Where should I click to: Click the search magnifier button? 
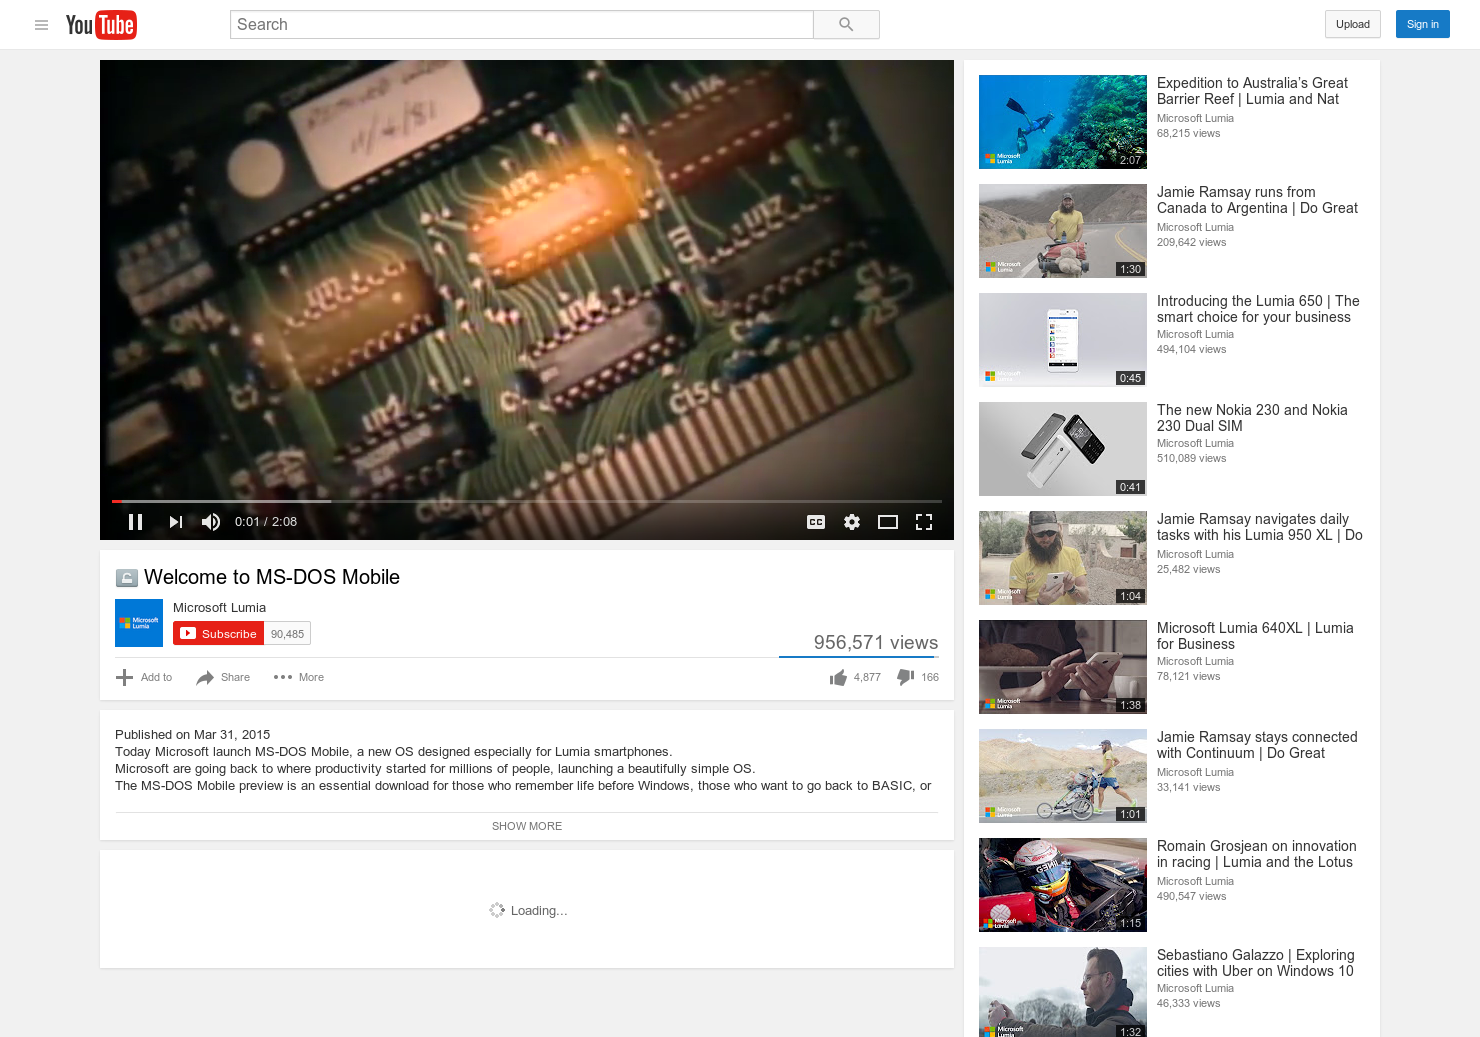click(x=846, y=25)
